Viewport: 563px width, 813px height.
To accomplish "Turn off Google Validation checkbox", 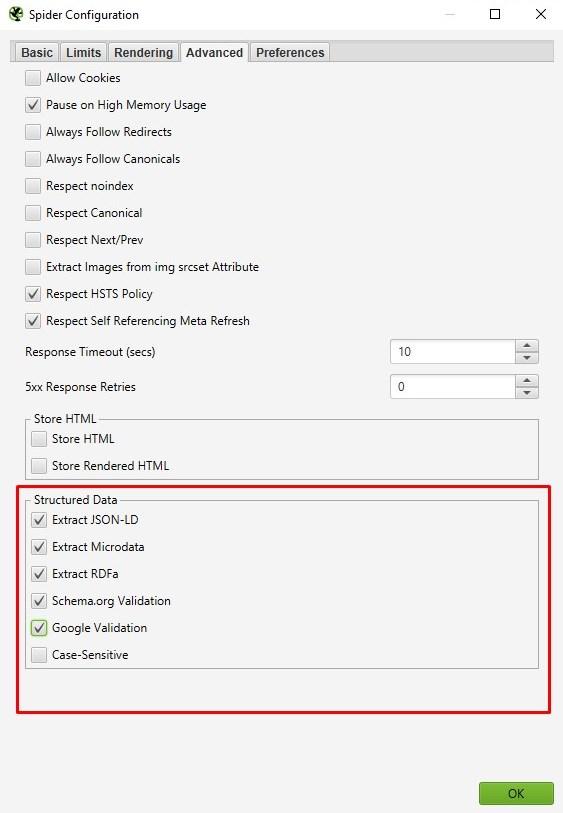I will point(39,627).
